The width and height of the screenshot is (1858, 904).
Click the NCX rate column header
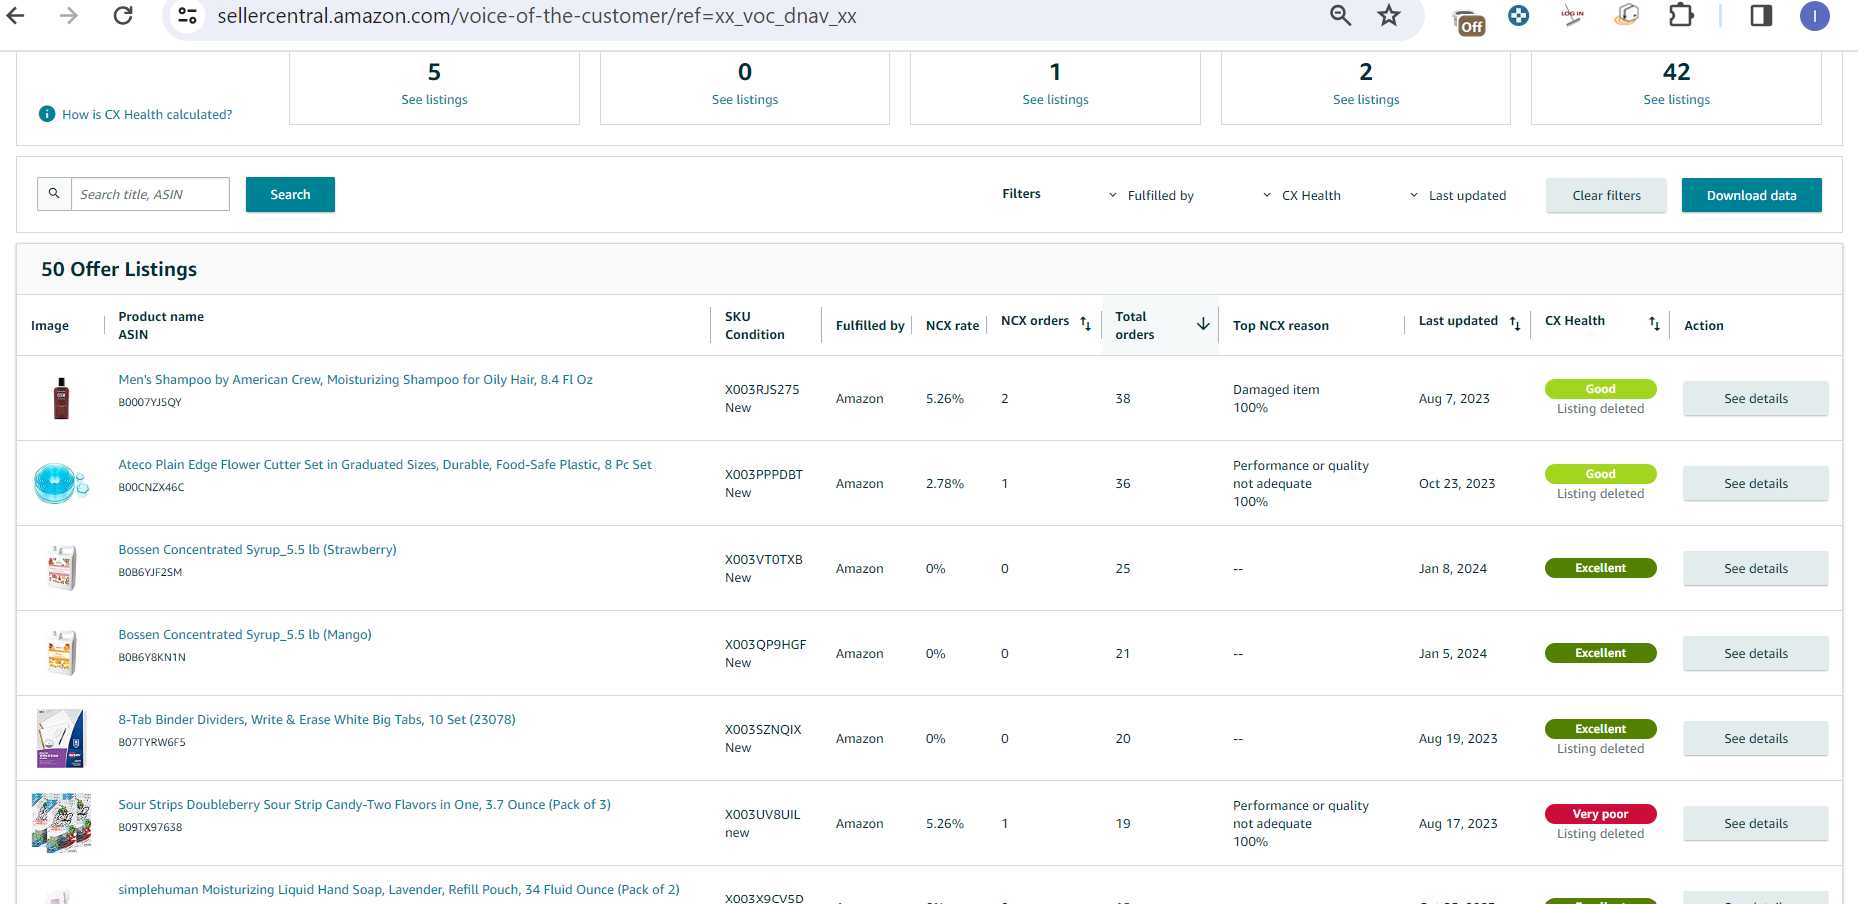coord(952,325)
